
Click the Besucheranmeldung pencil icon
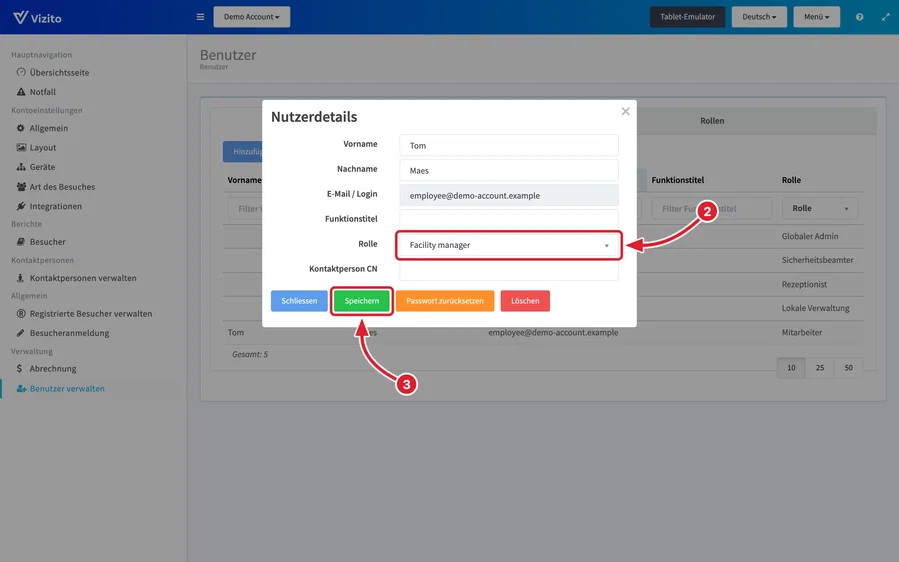point(21,333)
